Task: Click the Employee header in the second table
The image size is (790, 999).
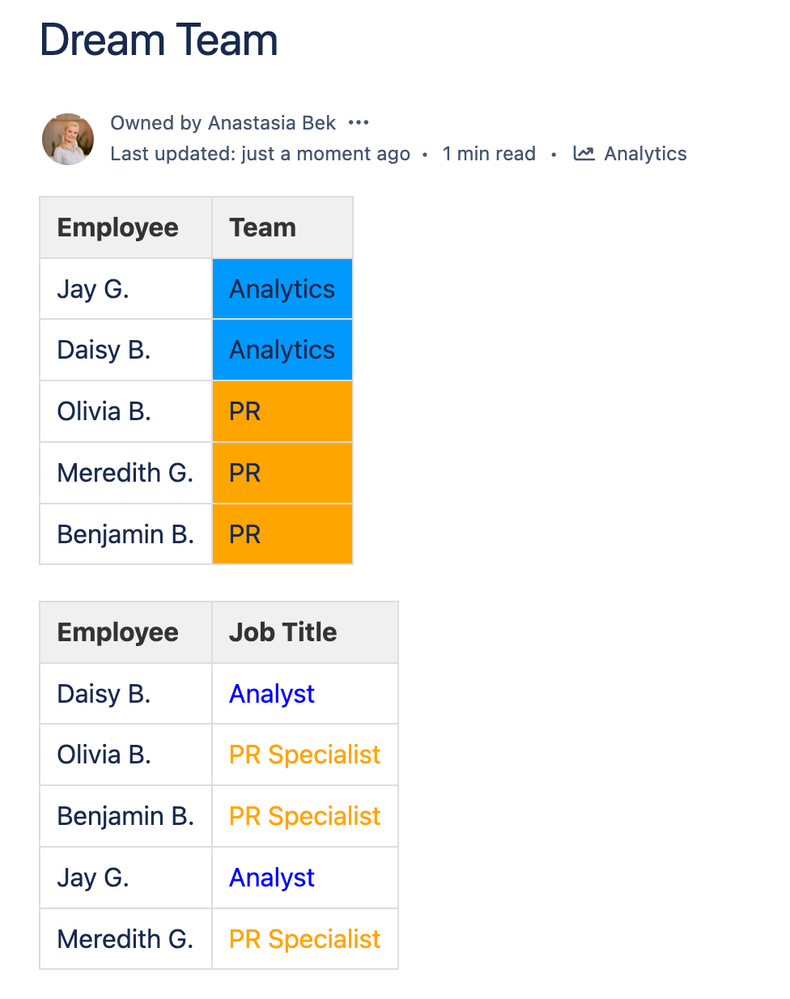Action: coord(118,632)
